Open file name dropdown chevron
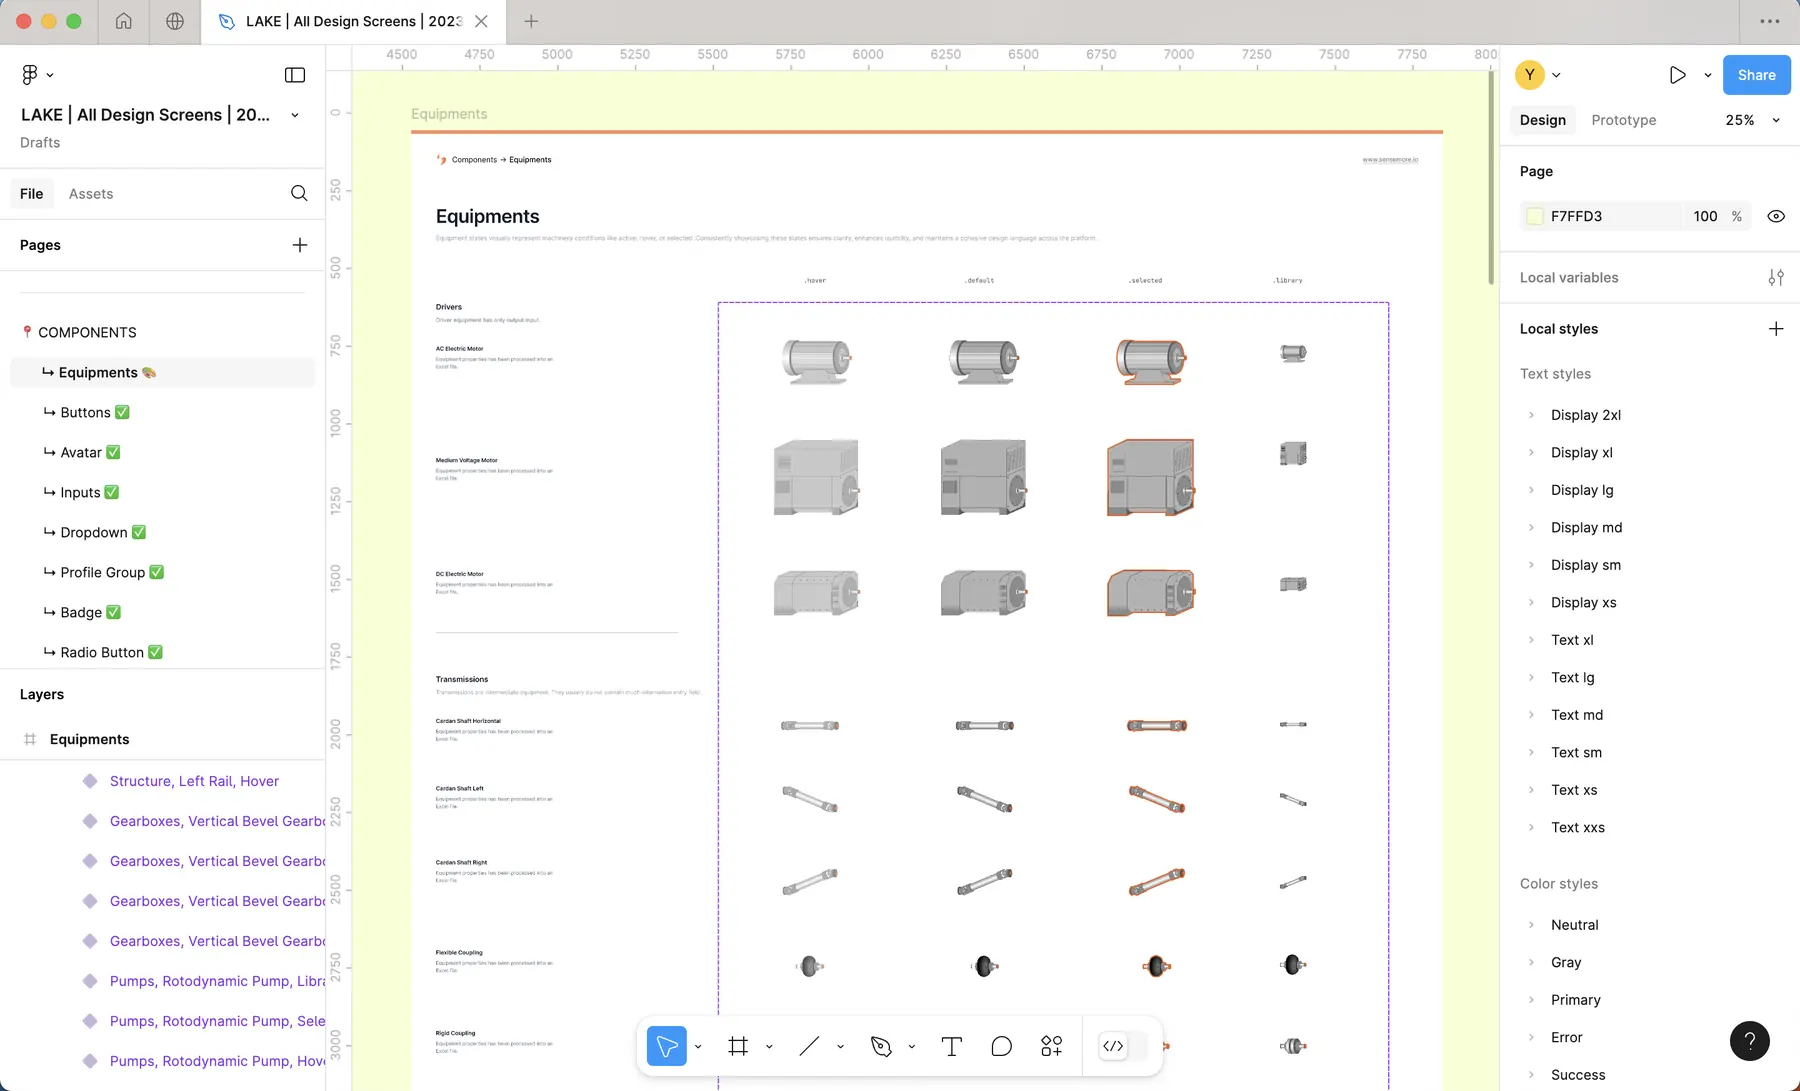This screenshot has width=1800, height=1091. click(295, 115)
